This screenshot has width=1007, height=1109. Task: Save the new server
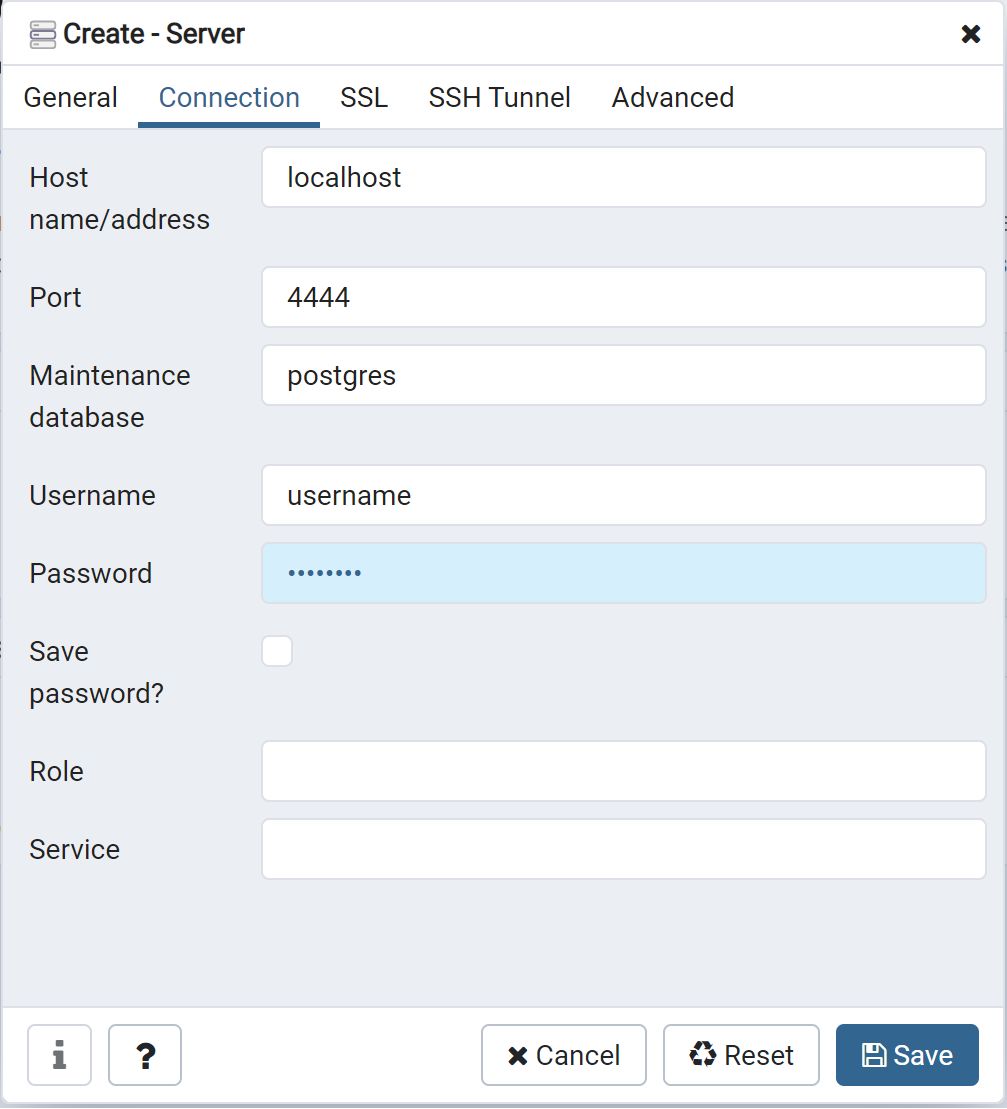[907, 1055]
